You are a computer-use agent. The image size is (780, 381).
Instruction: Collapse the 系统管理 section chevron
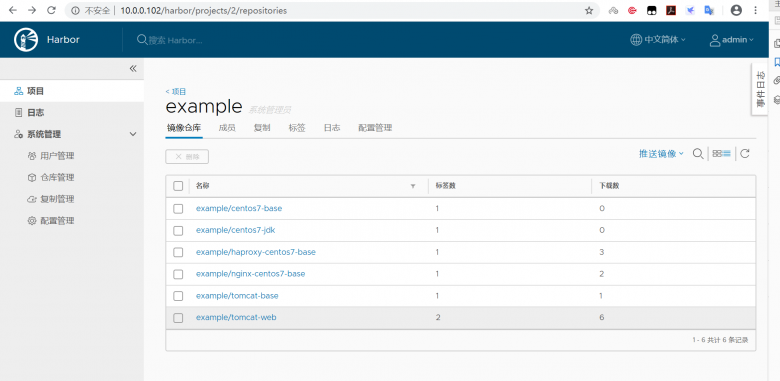pyautogui.click(x=133, y=134)
